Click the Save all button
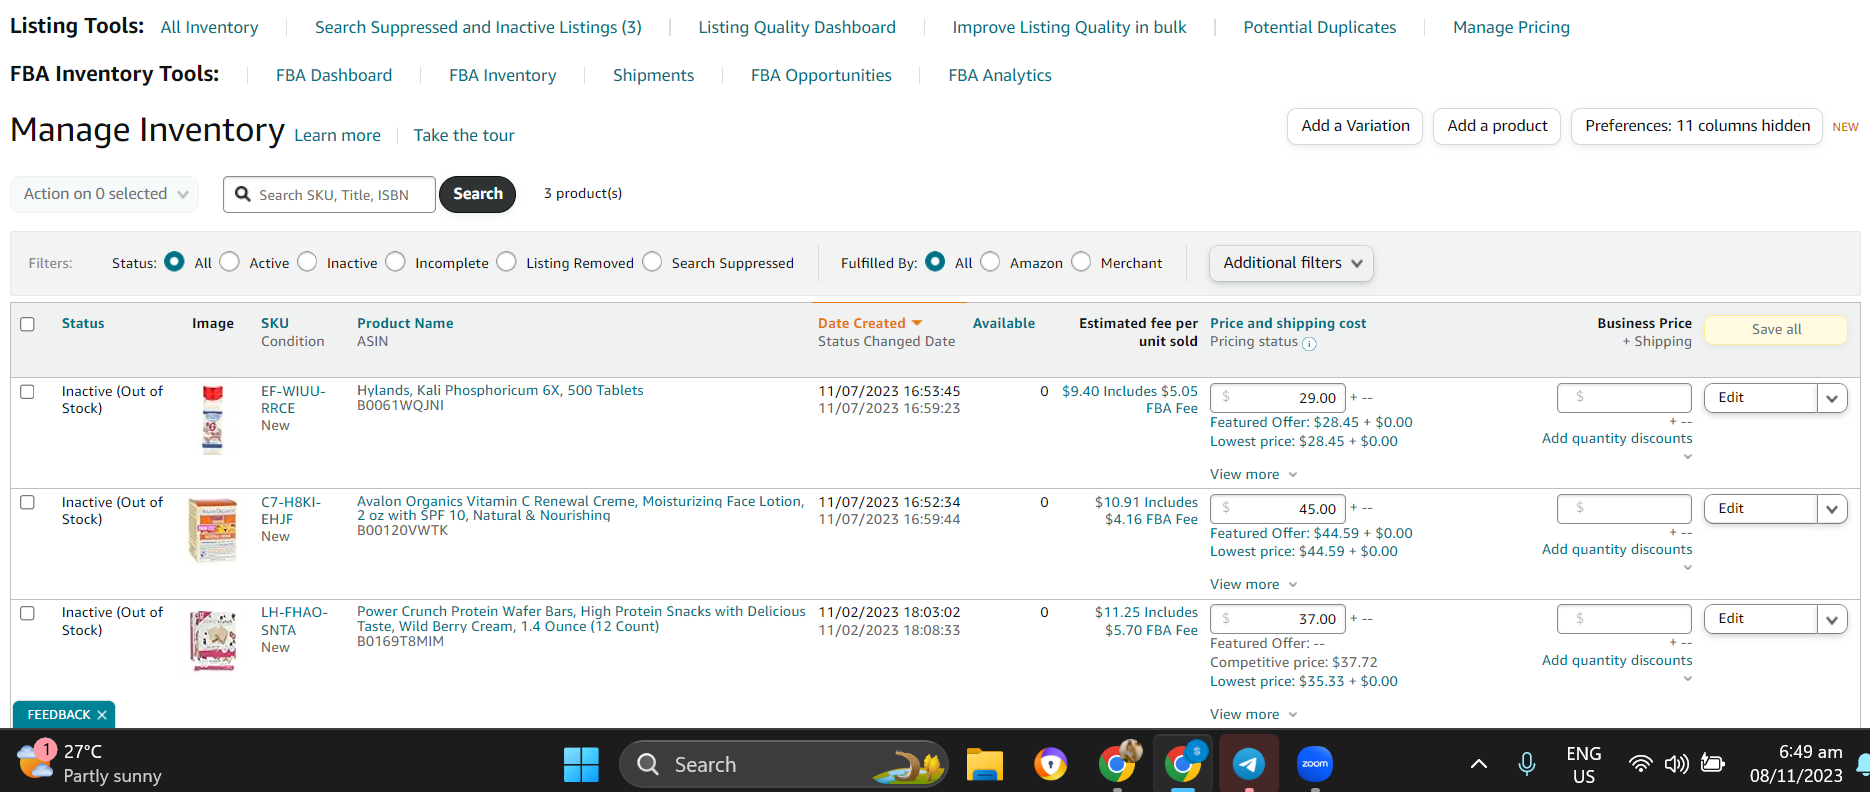Image resolution: width=1870 pixels, height=792 pixels. pos(1776,330)
